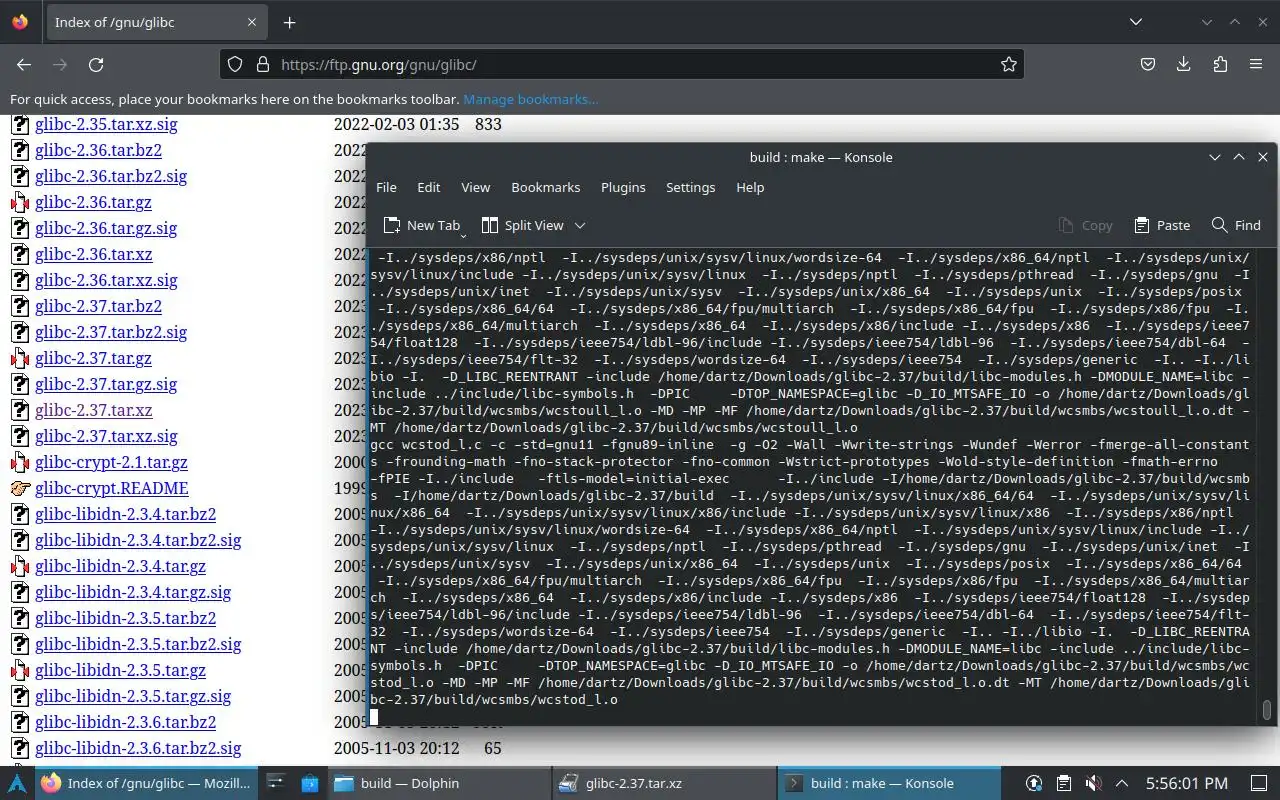Click the unknown-file icon beside glibc-2.37.tar.bz2

(20, 306)
